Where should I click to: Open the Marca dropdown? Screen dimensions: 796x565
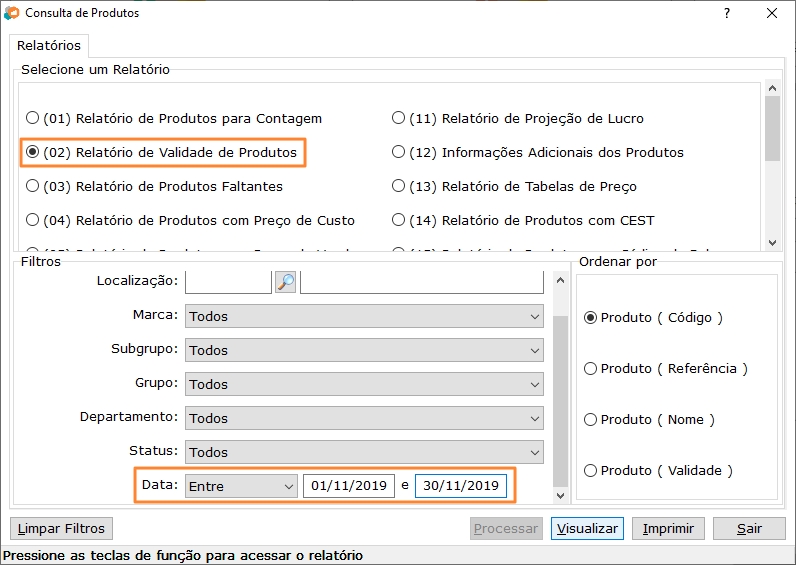pos(364,316)
